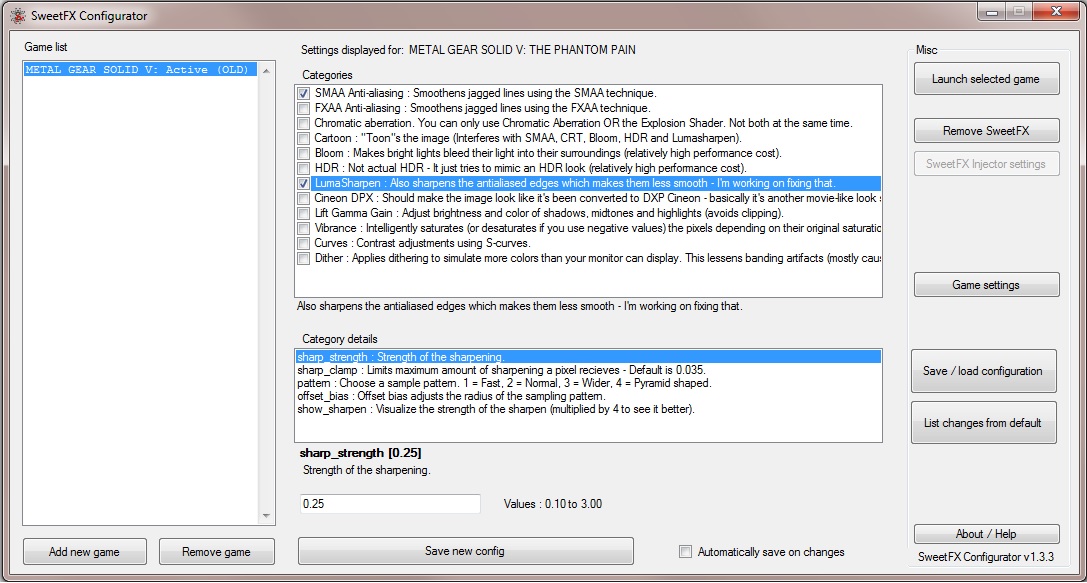Click the greyed-out SweetFX Injector settings button
The width and height of the screenshot is (1087, 583).
click(986, 164)
